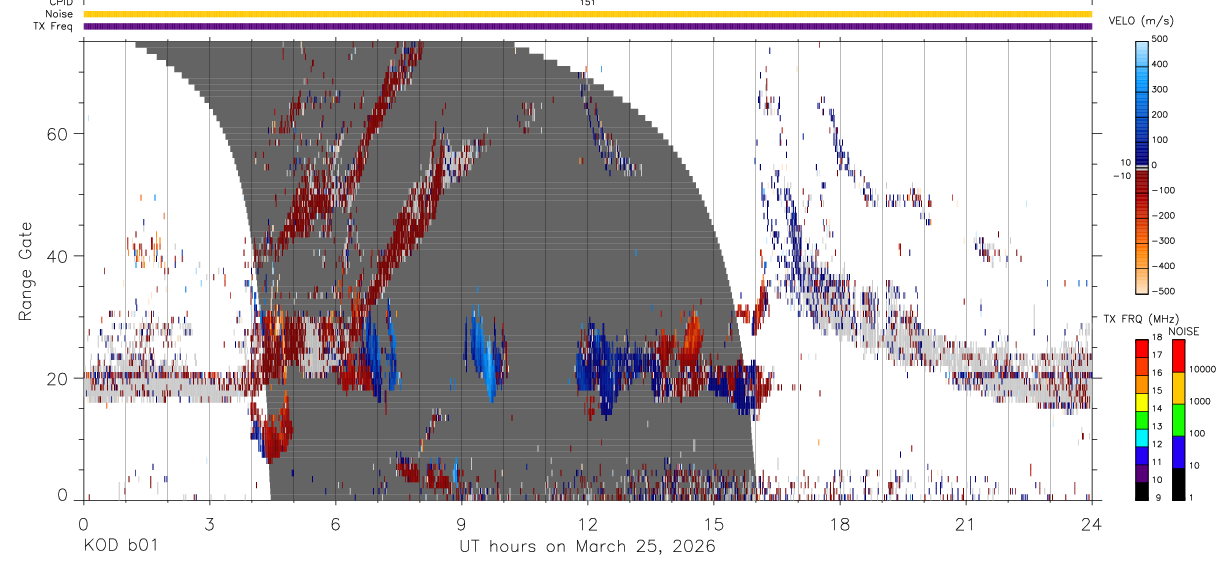1228x567 pixels.
Task: Click the 21 tick on the UT hours axis
Action: [966, 524]
